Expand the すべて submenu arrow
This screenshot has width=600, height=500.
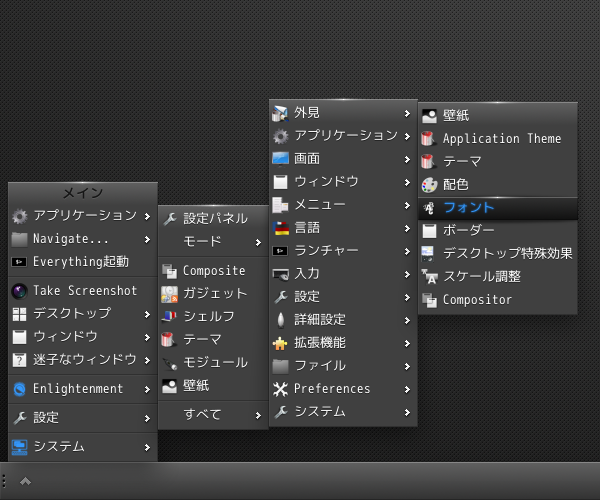coord(258,415)
